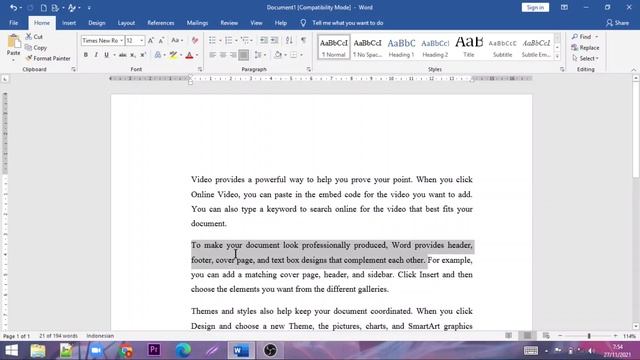Screen dimensions: 640x360
Task: Open the borders dropdown arrow
Action: (302, 55)
